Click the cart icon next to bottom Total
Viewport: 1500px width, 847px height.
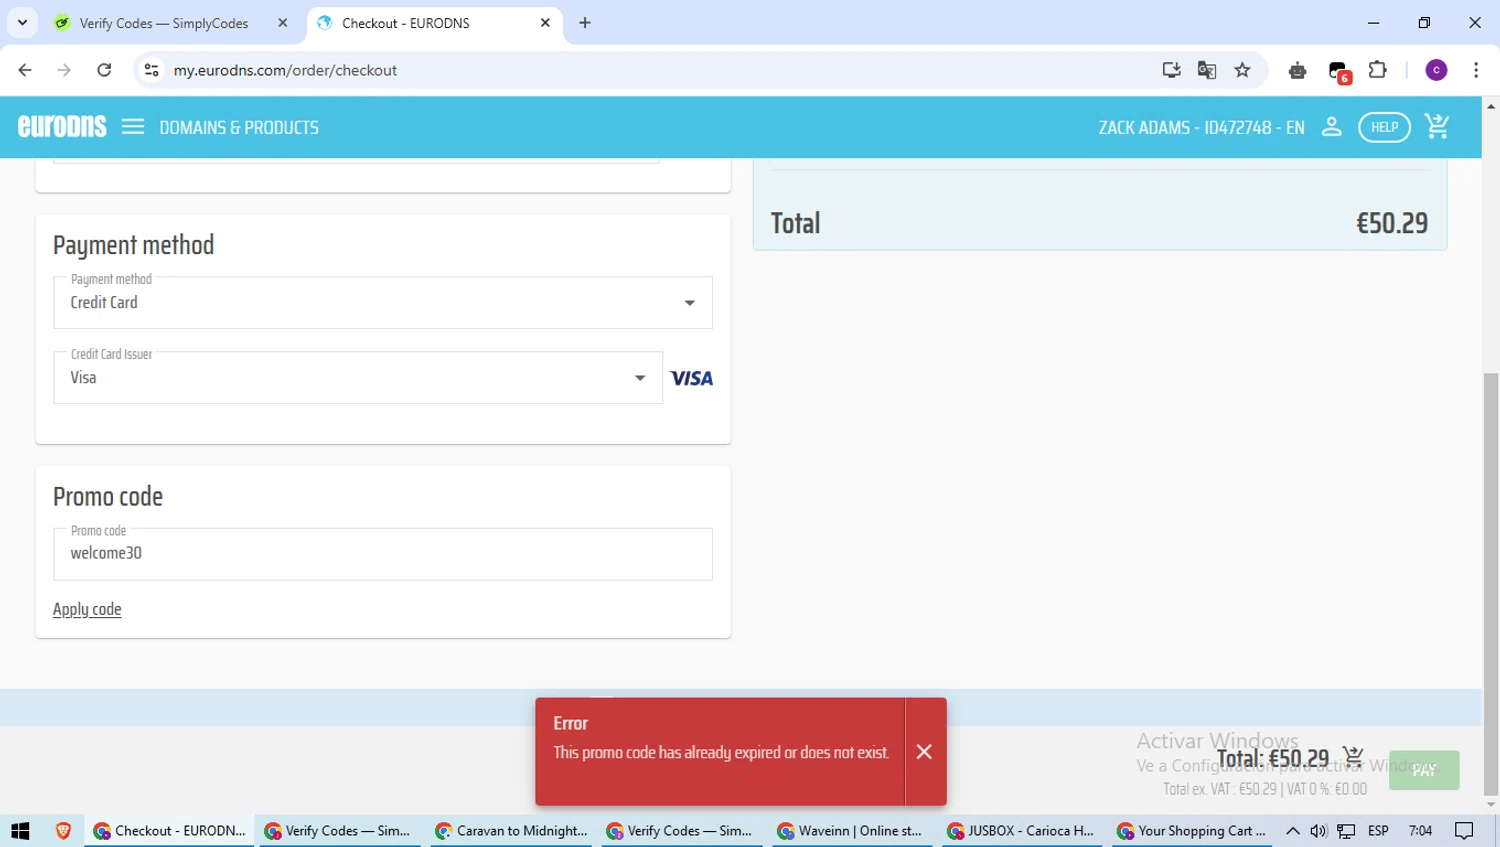tap(1353, 757)
